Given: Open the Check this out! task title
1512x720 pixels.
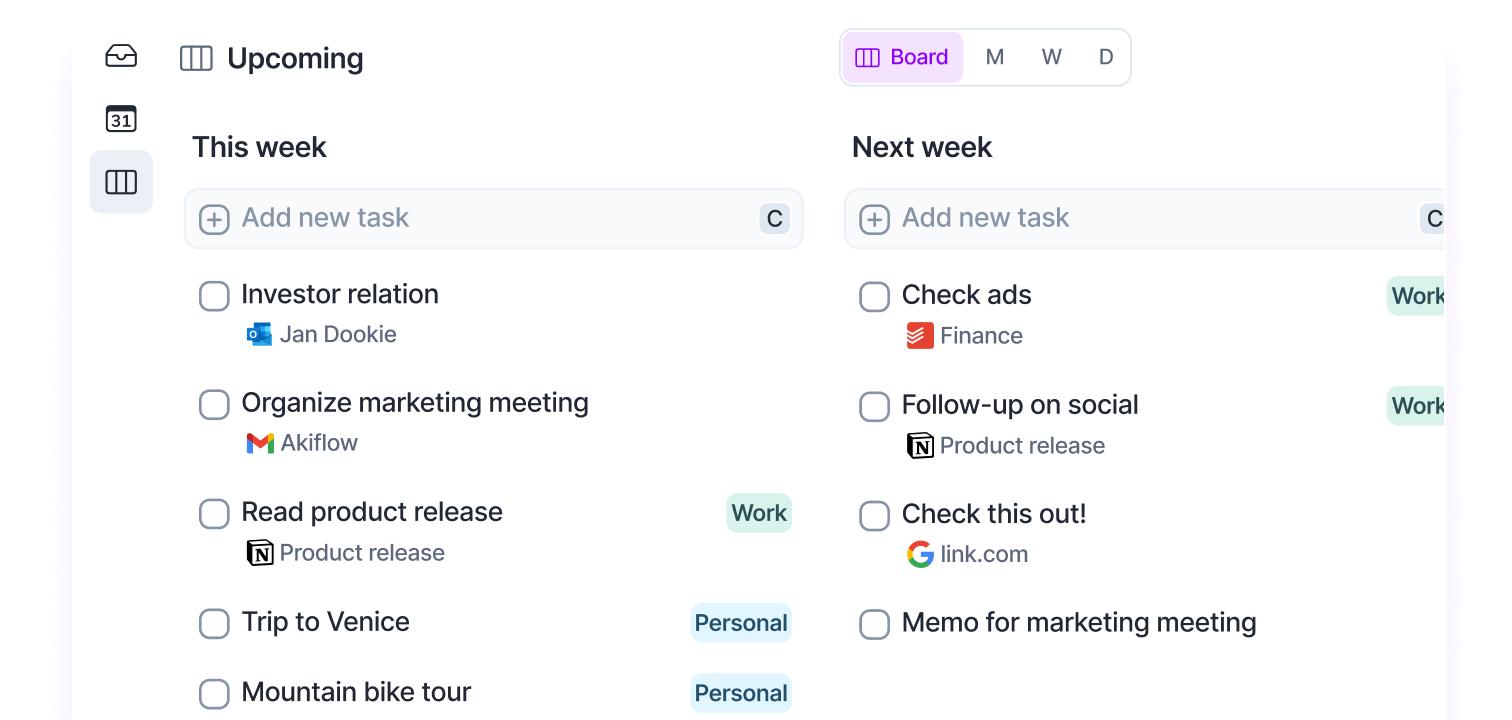Looking at the screenshot, I should 994,514.
